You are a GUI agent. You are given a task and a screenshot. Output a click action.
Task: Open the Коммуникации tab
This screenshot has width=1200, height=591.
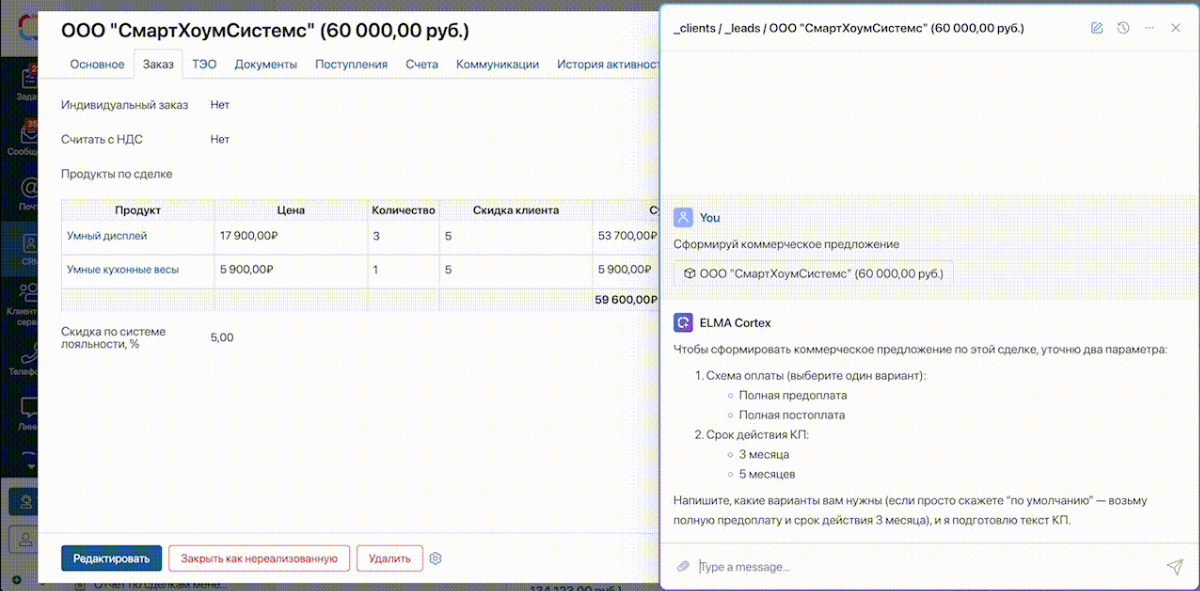click(497, 64)
